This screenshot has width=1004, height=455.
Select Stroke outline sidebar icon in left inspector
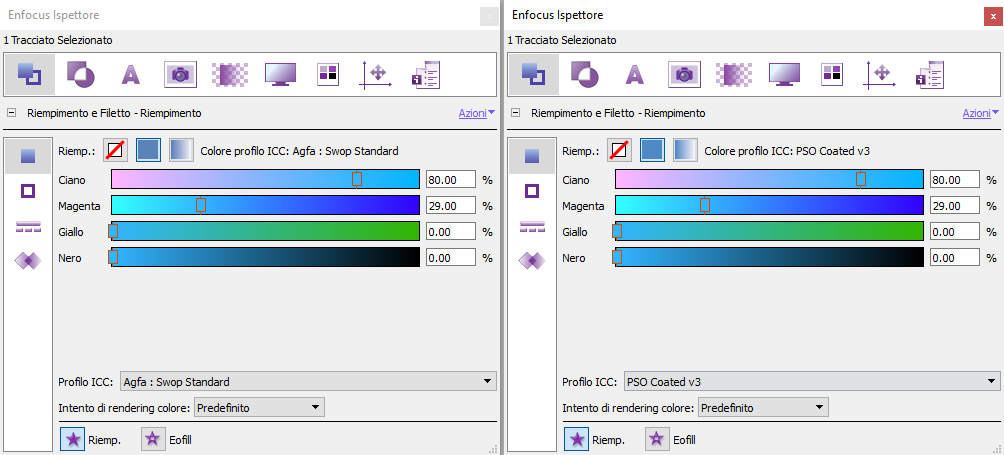point(28,191)
